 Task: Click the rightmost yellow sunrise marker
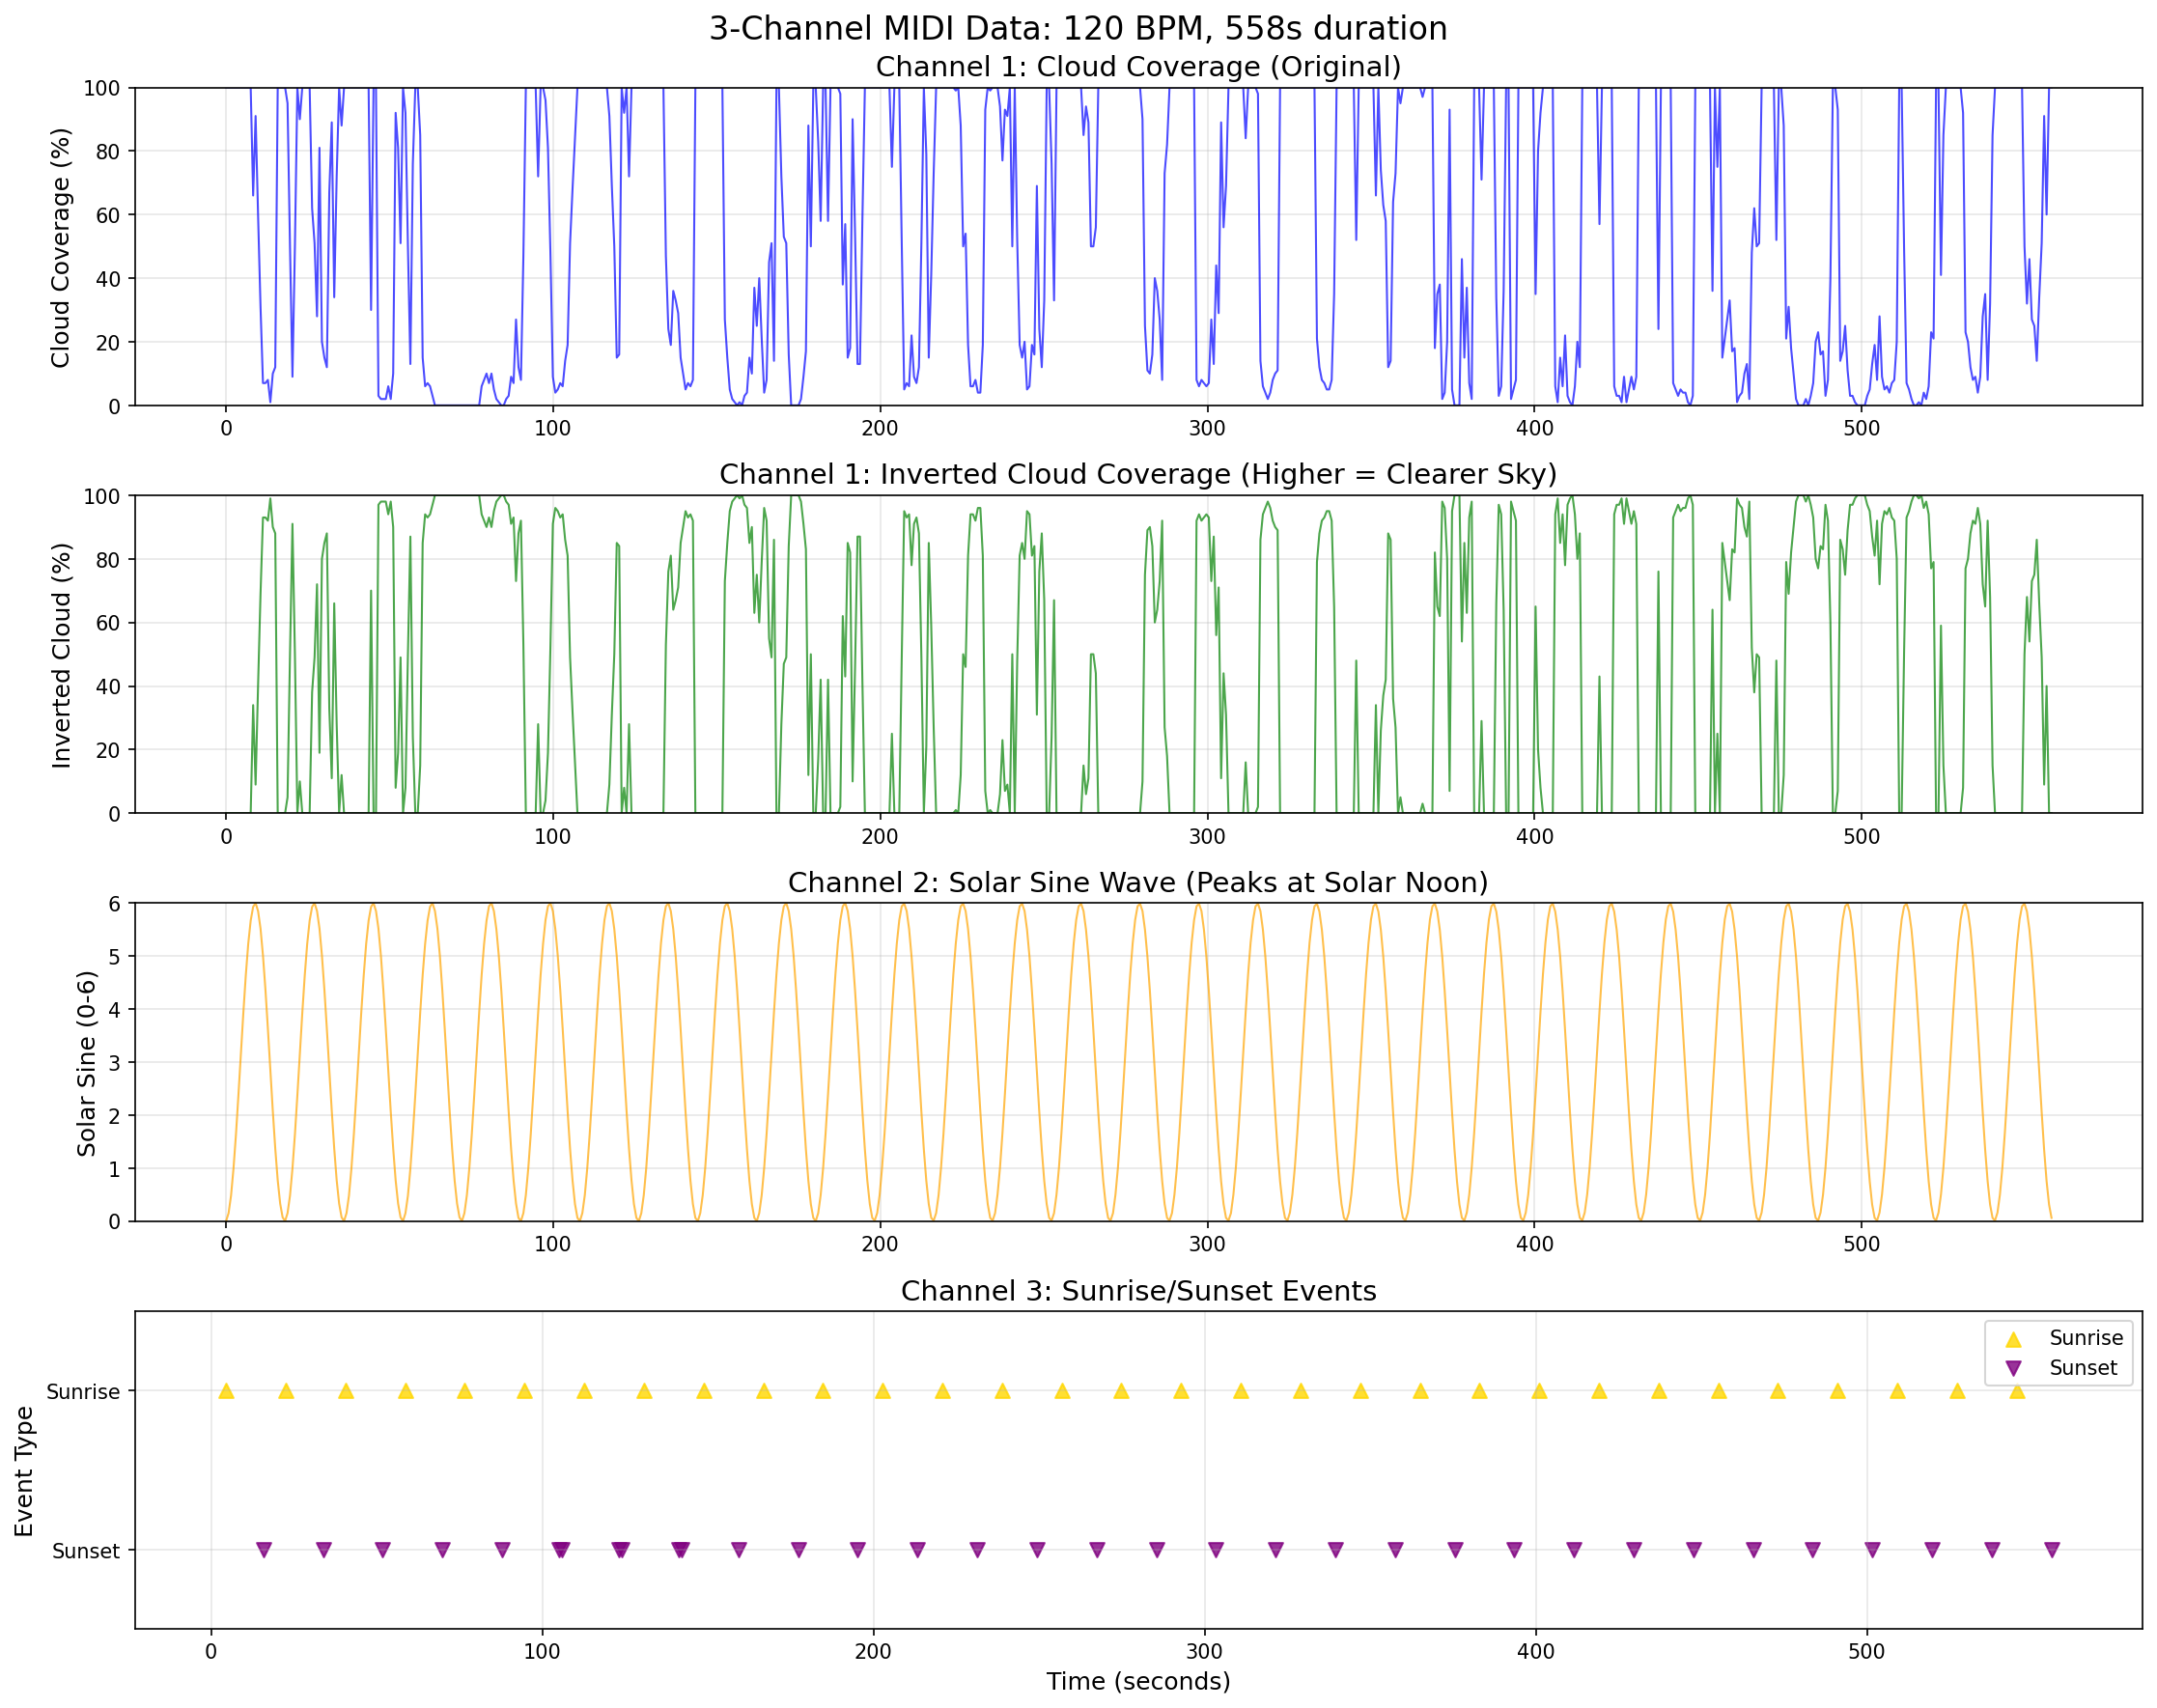[2017, 1391]
